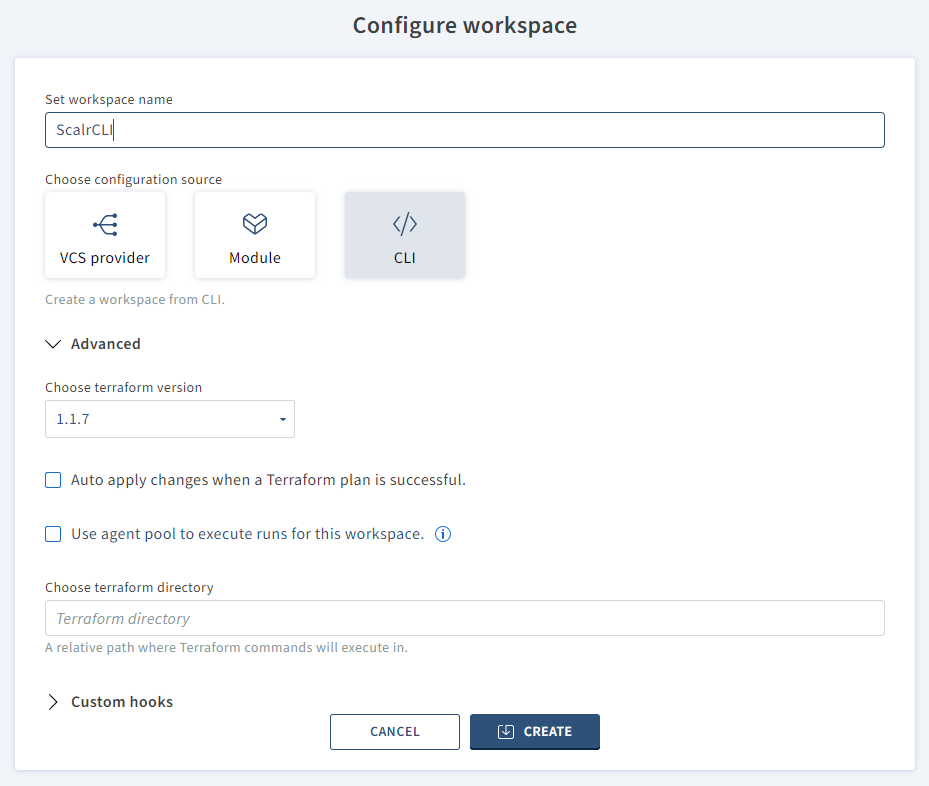Viewport: 929px width, 786px height.
Task: Select the VCS provider configuration source icon
Action: click(x=104, y=234)
